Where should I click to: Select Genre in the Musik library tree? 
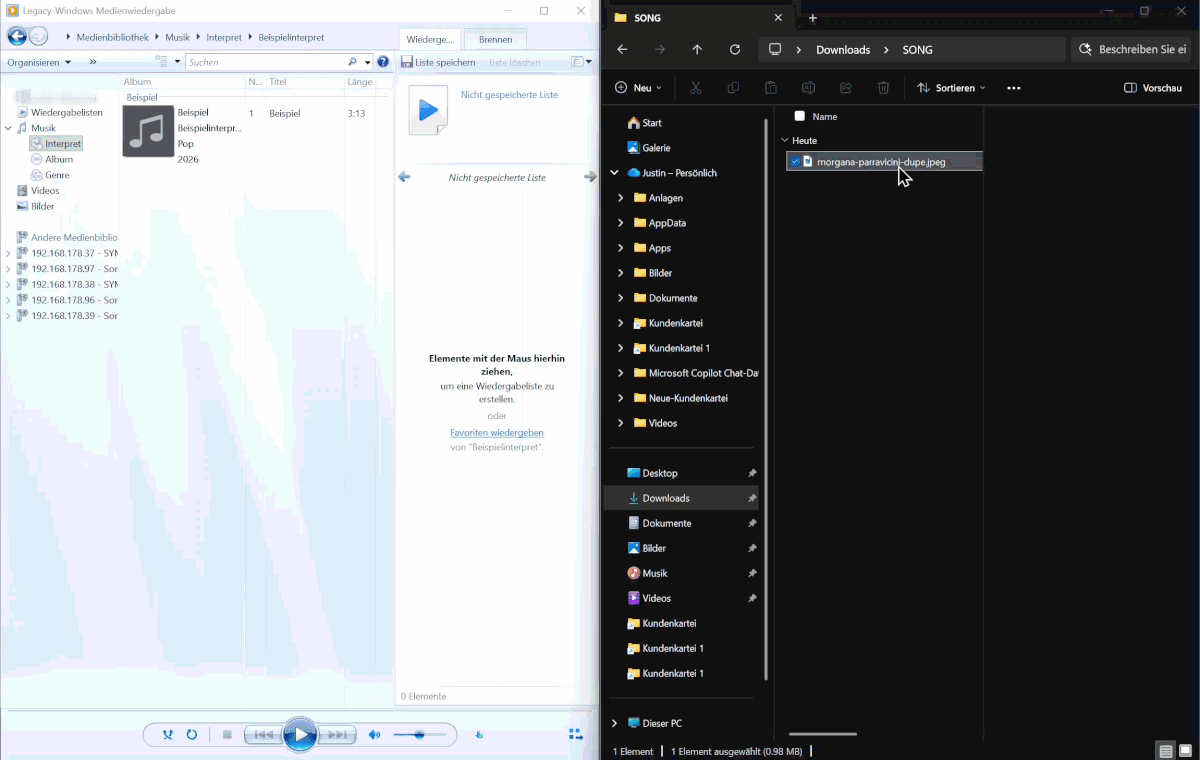tap(57, 175)
